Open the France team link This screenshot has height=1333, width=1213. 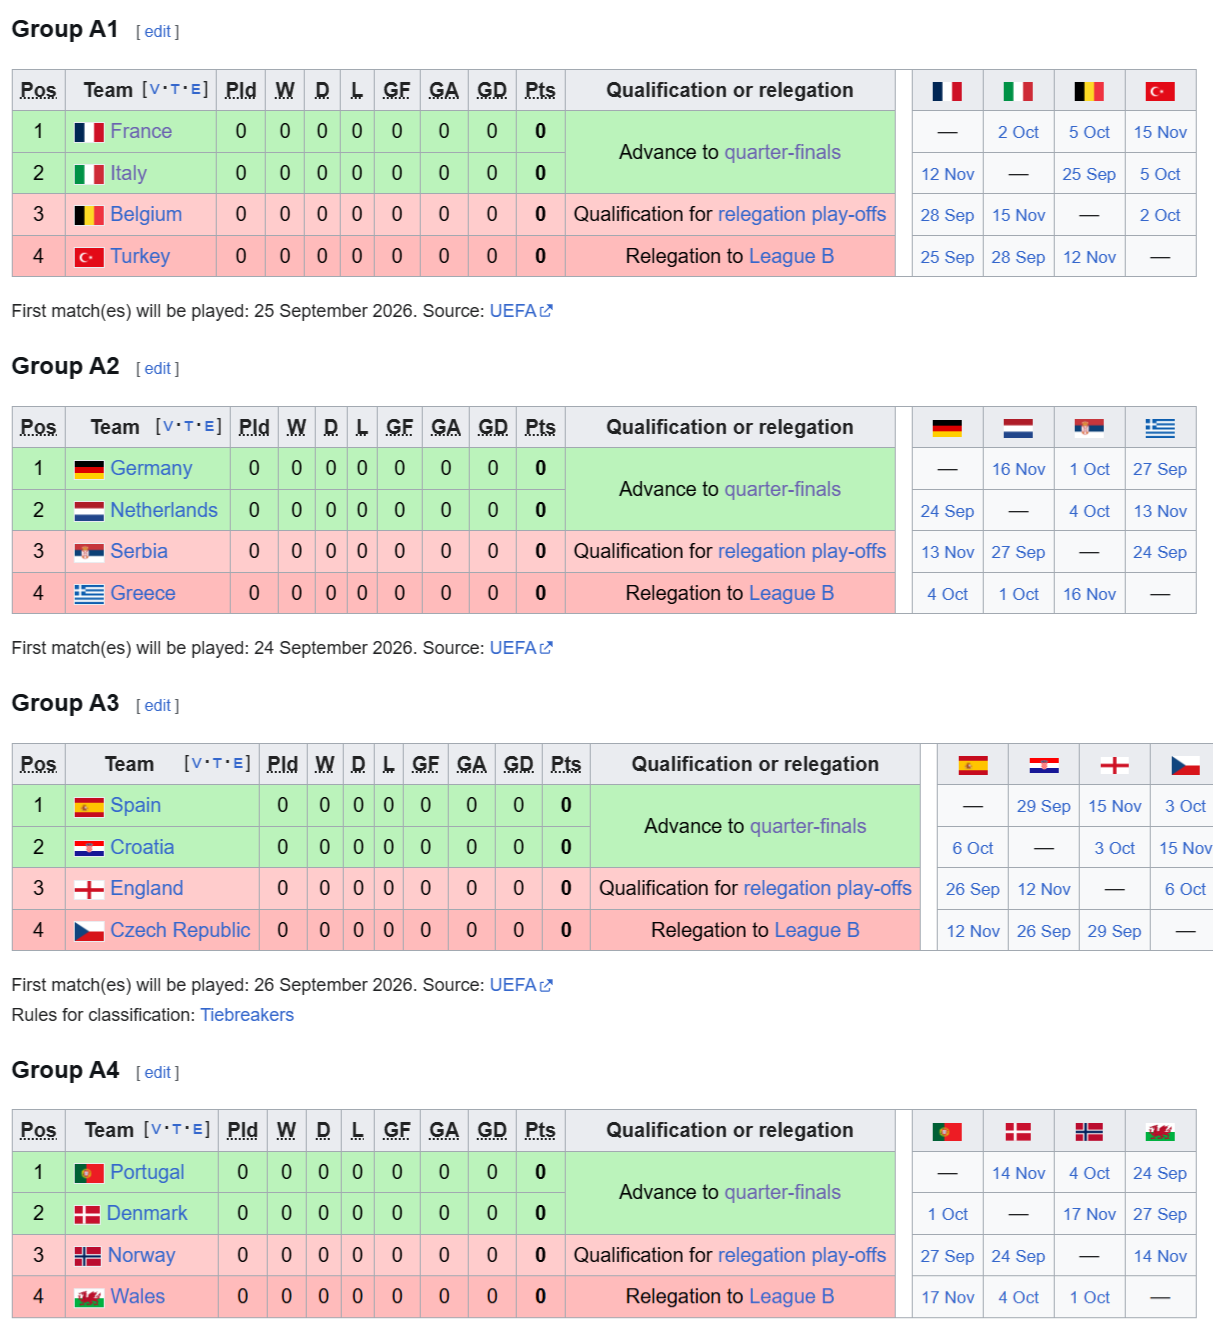(x=141, y=131)
